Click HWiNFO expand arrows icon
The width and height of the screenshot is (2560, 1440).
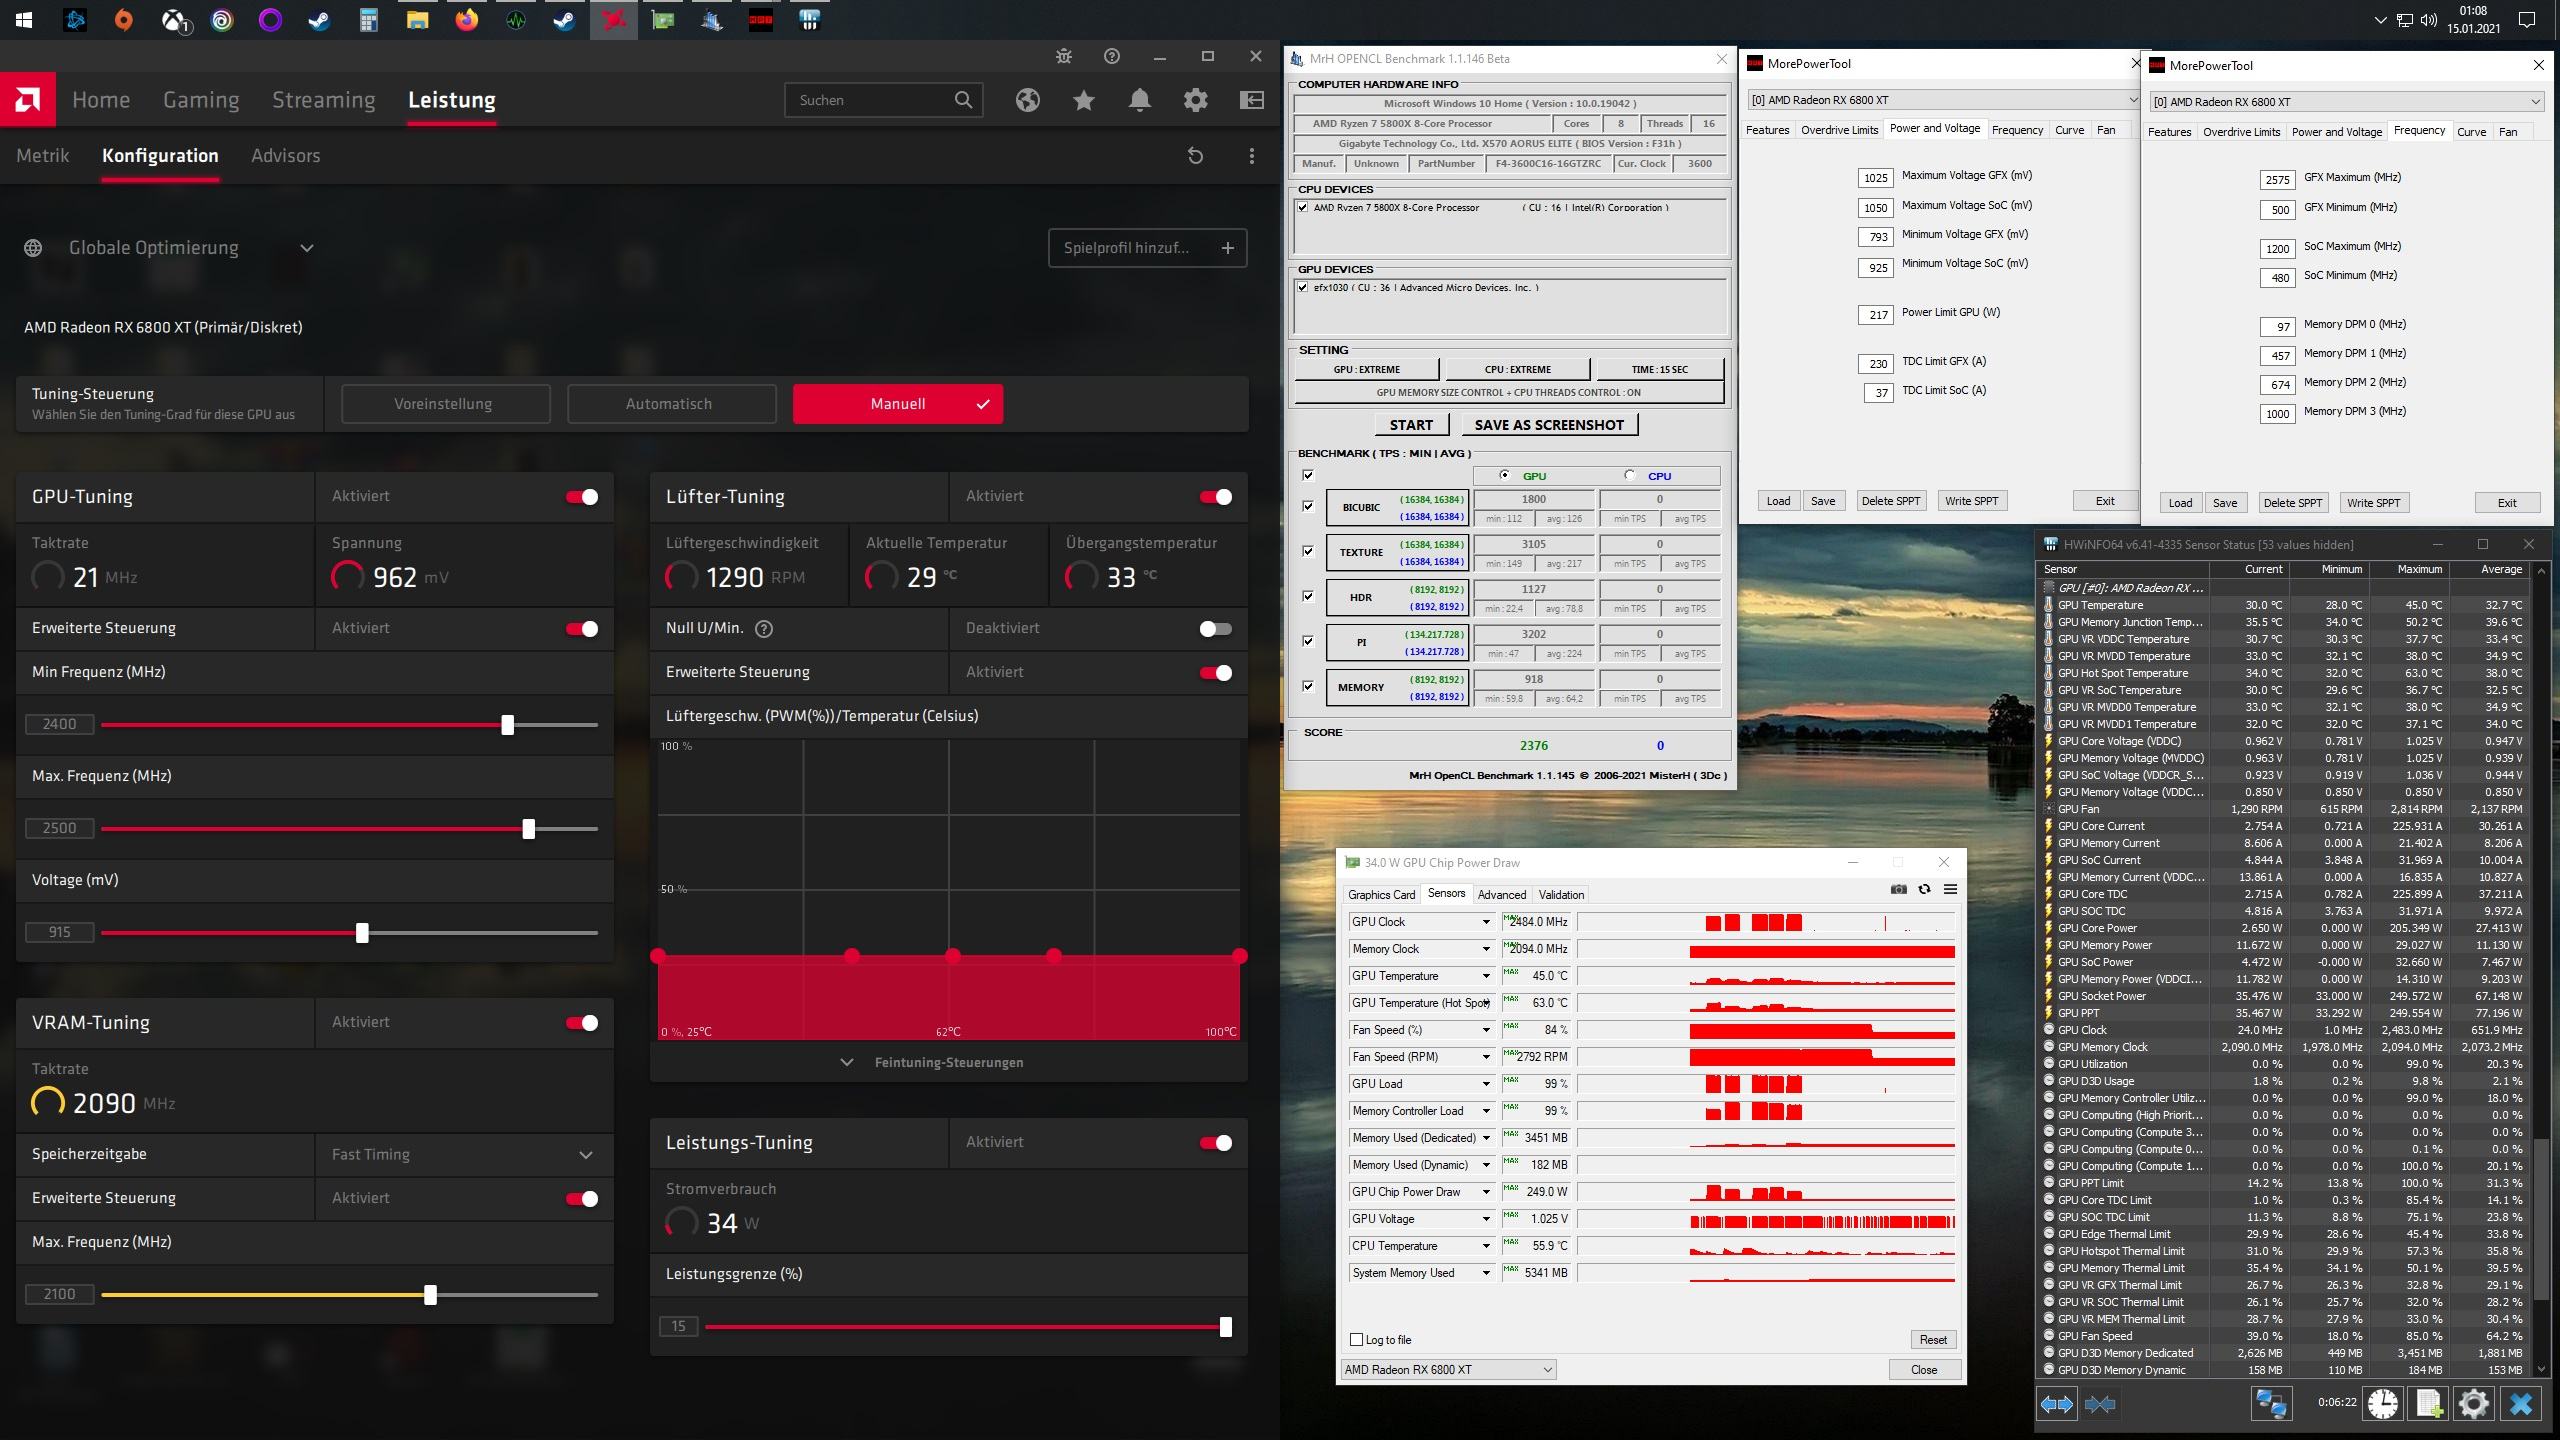coord(2056,1404)
